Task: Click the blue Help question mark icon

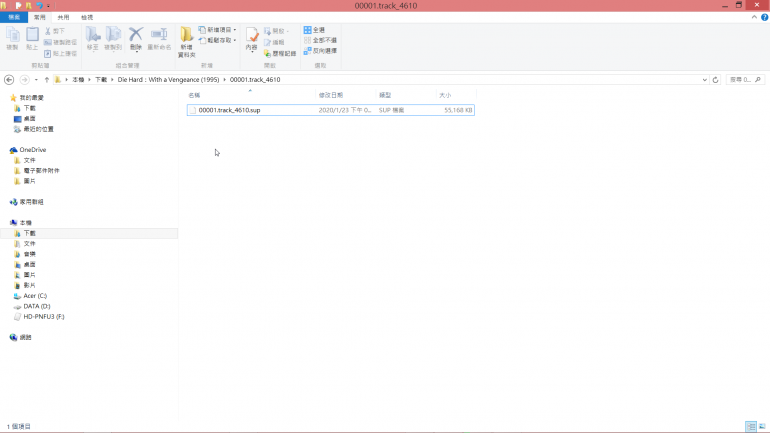Action: tap(765, 17)
